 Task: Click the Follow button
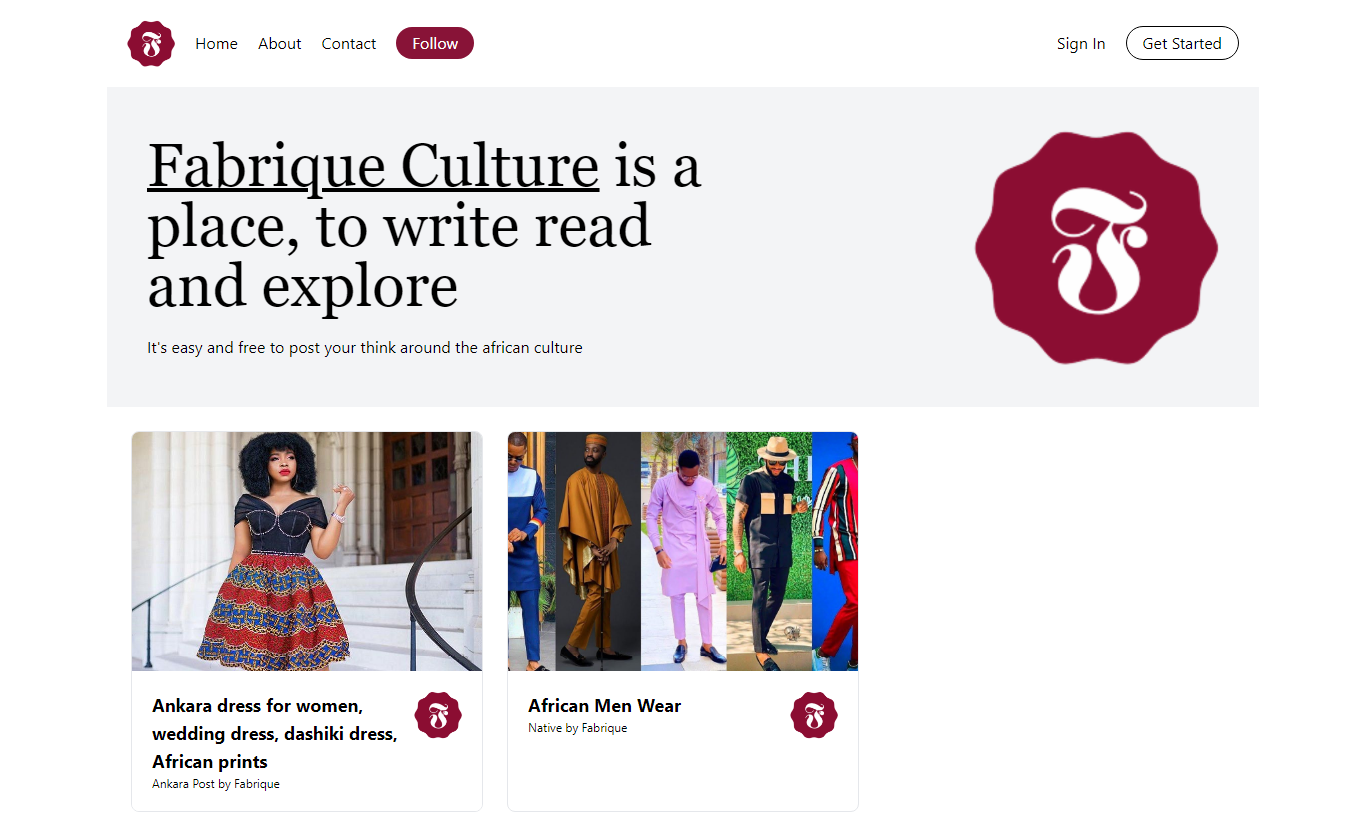(x=435, y=43)
